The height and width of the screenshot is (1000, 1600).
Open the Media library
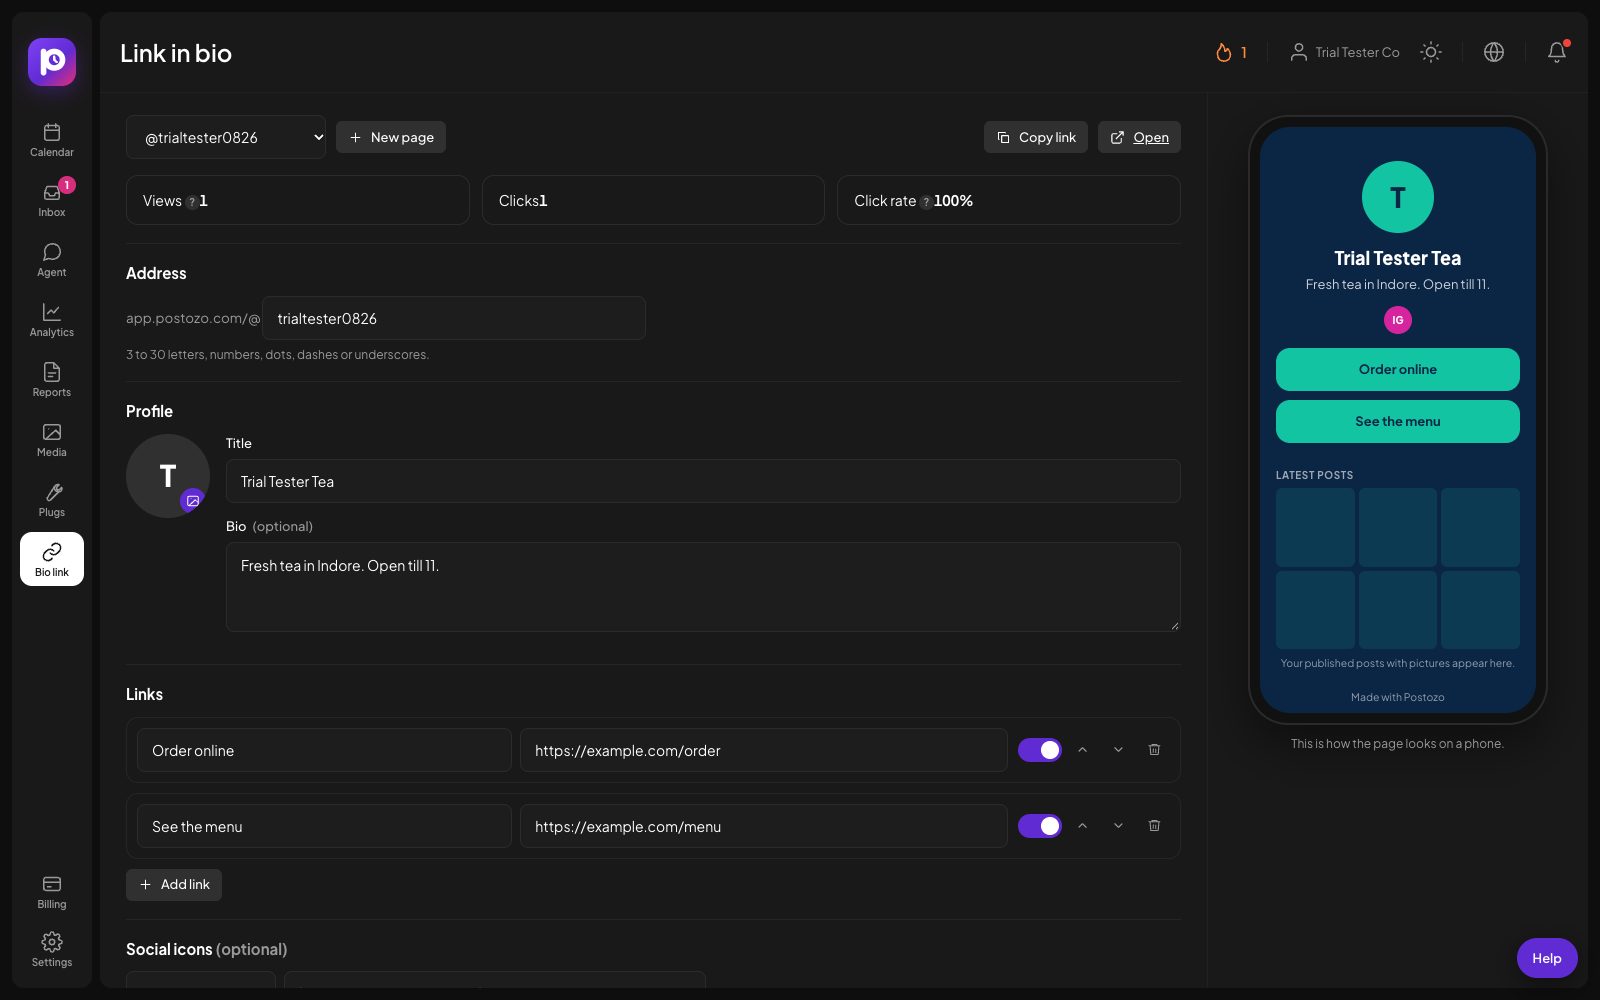(52, 440)
